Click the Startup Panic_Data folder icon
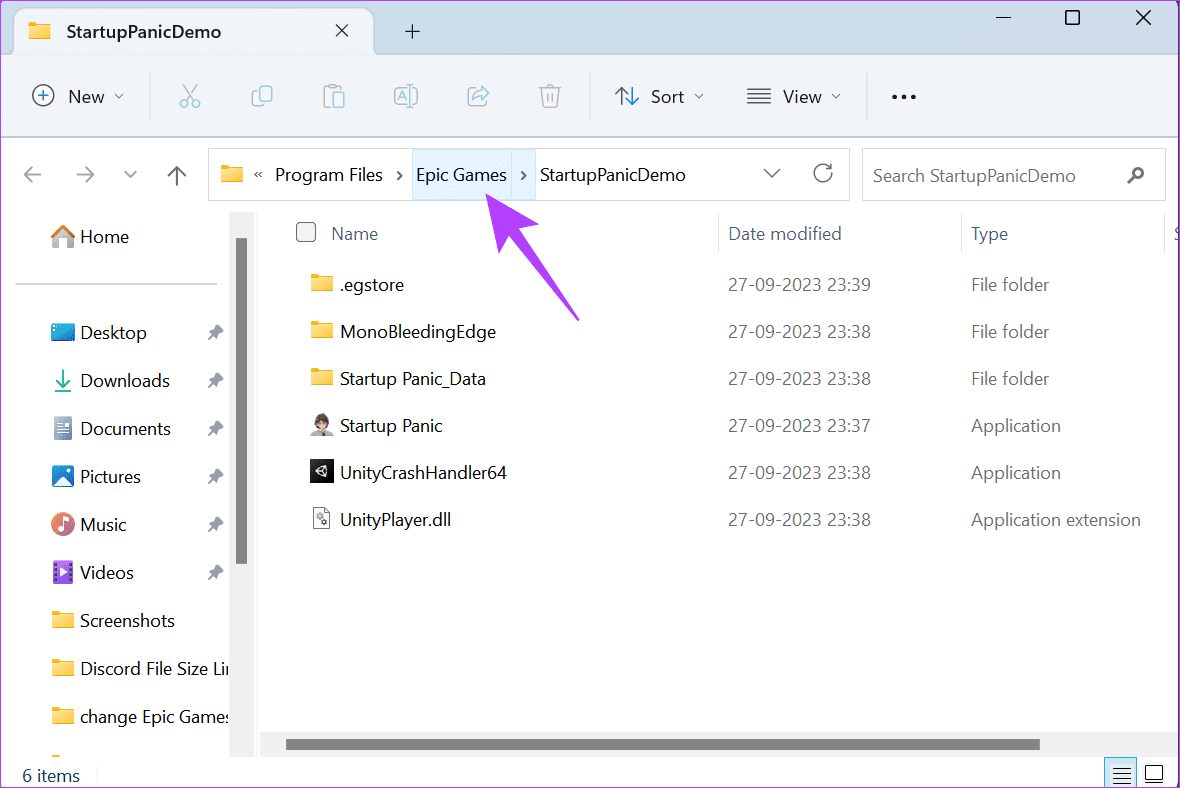Image resolution: width=1180 pixels, height=789 pixels. point(321,377)
